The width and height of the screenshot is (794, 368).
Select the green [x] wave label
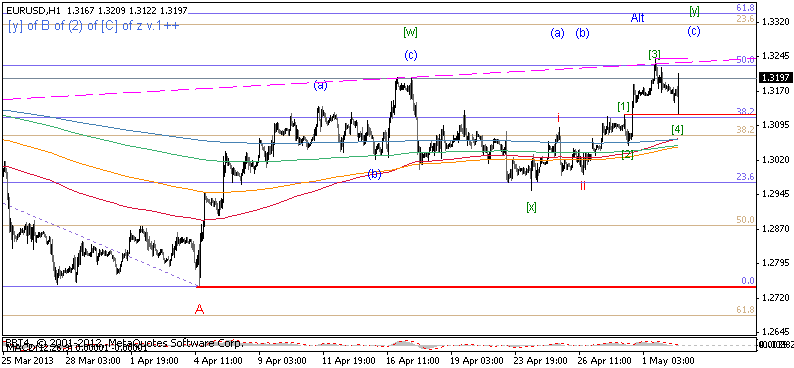click(x=531, y=207)
